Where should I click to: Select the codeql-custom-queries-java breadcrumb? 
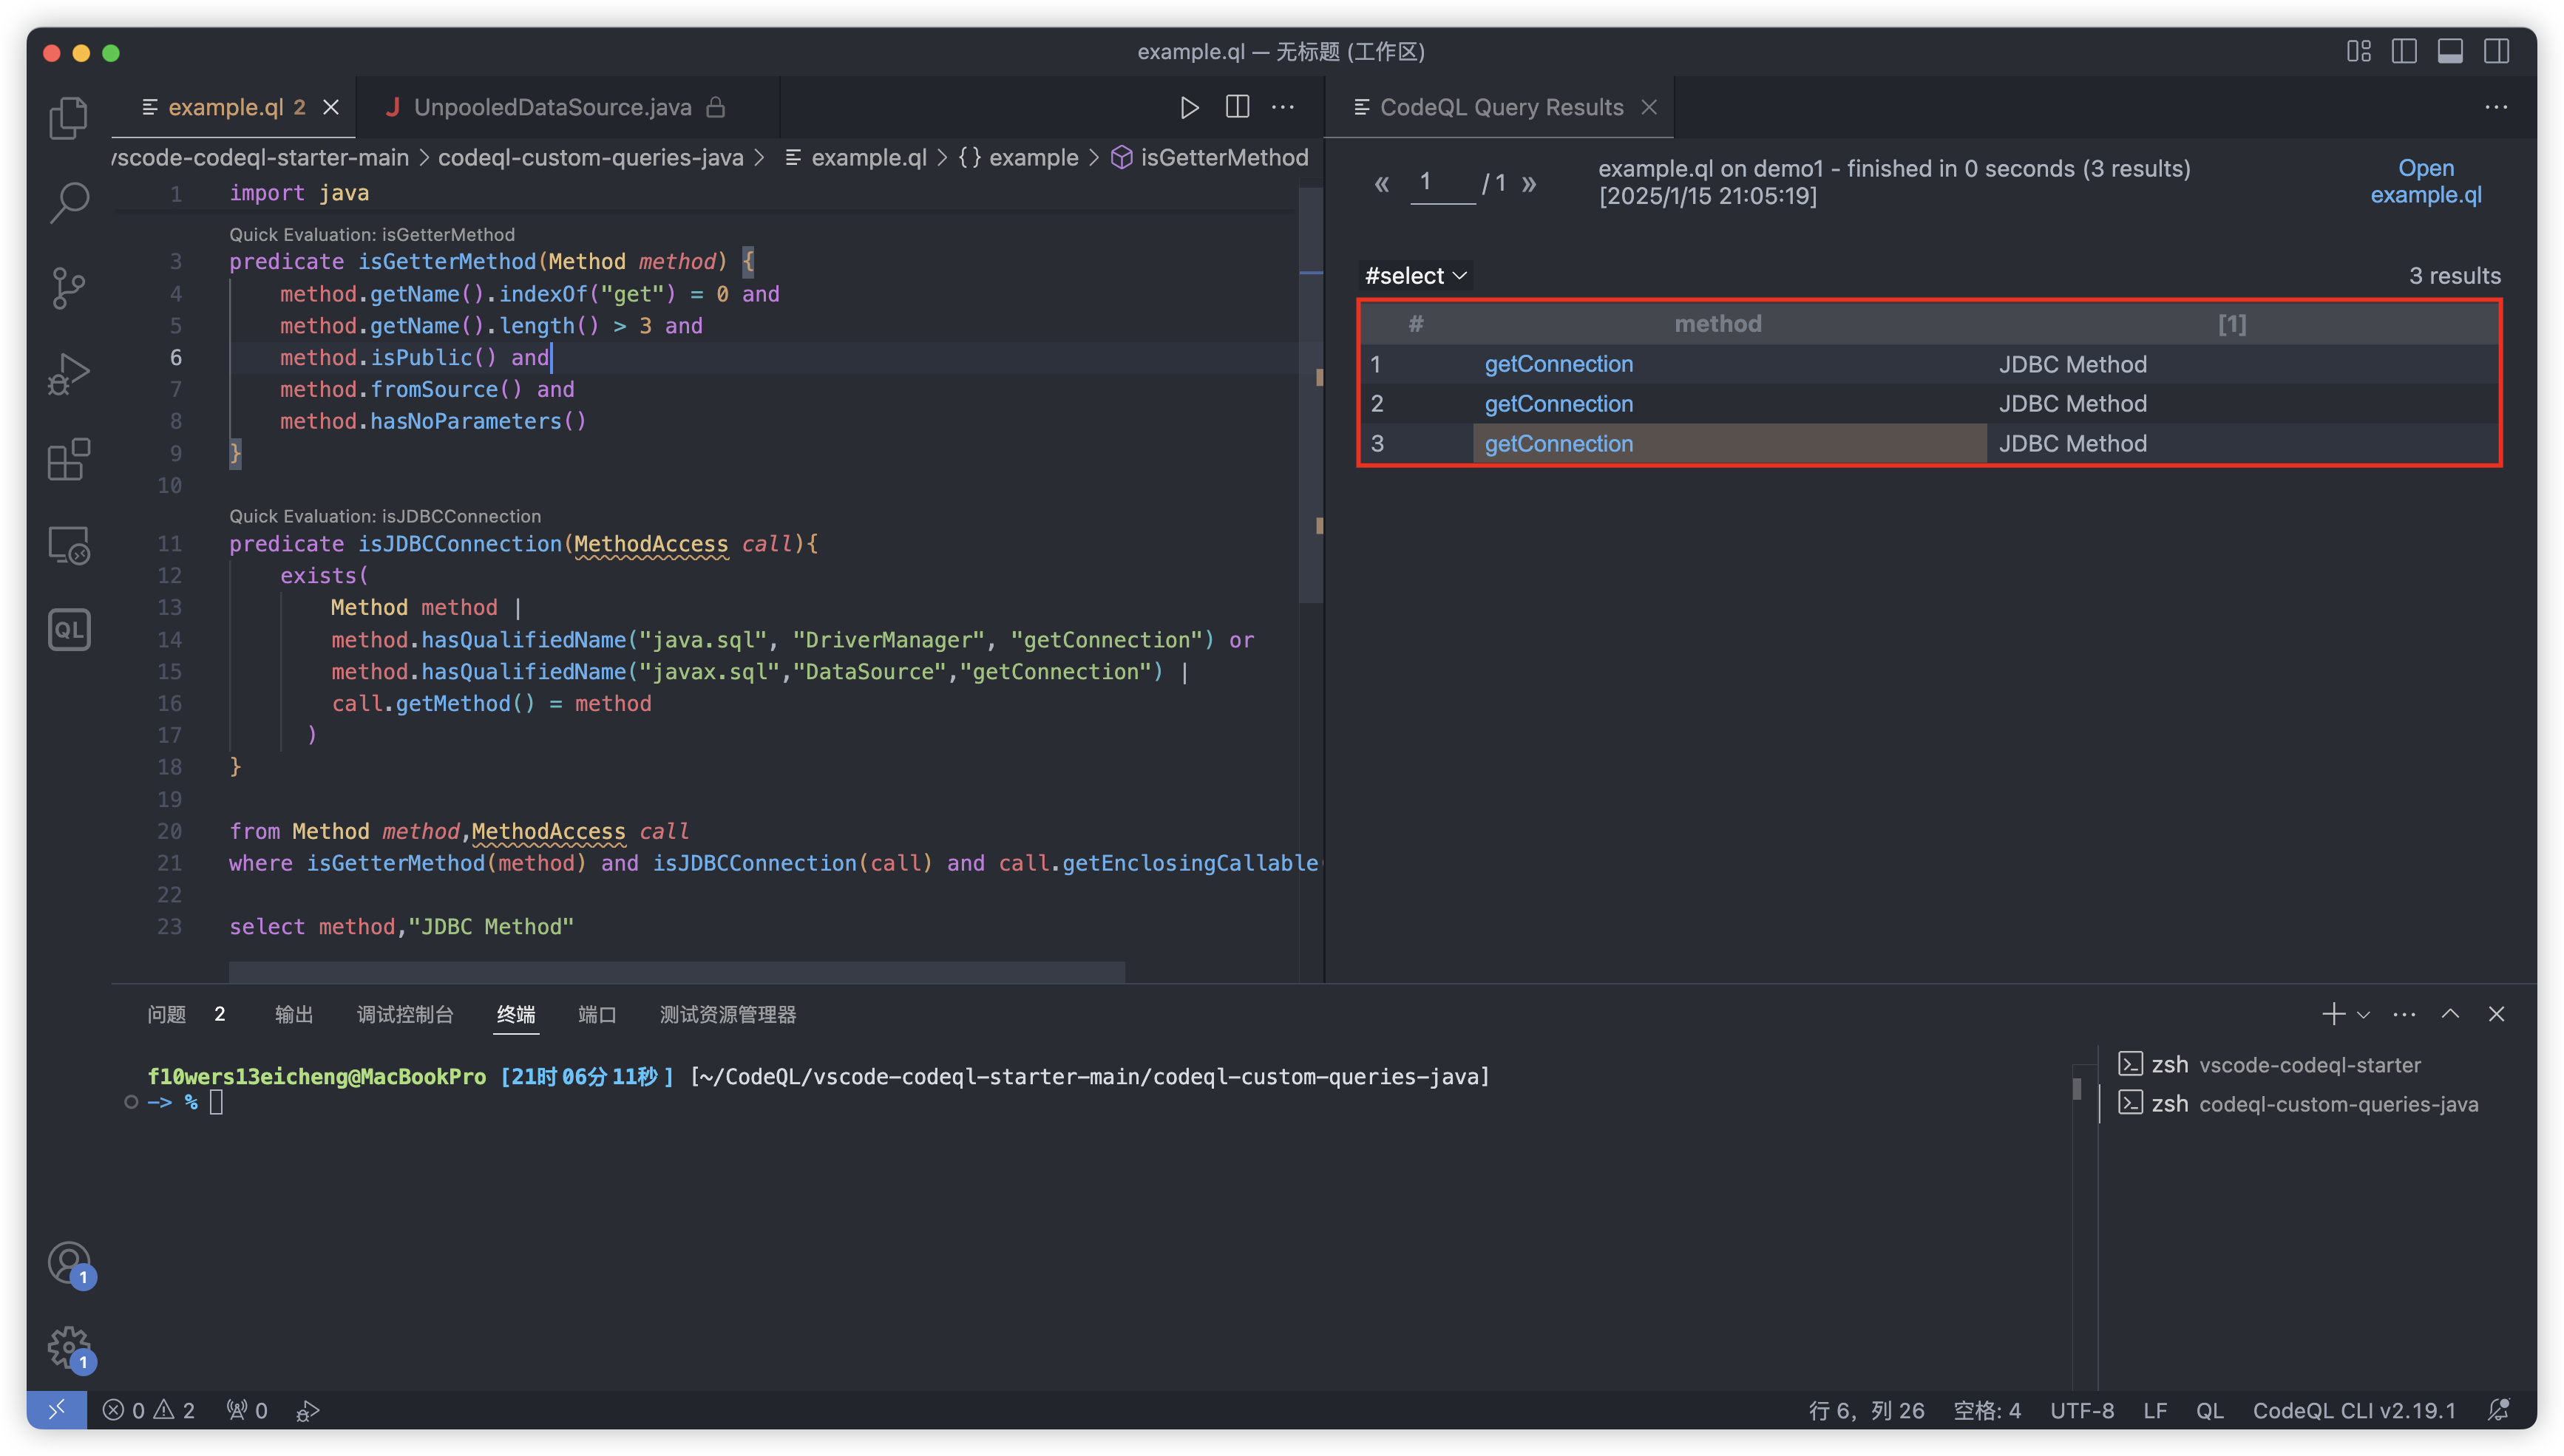point(590,157)
